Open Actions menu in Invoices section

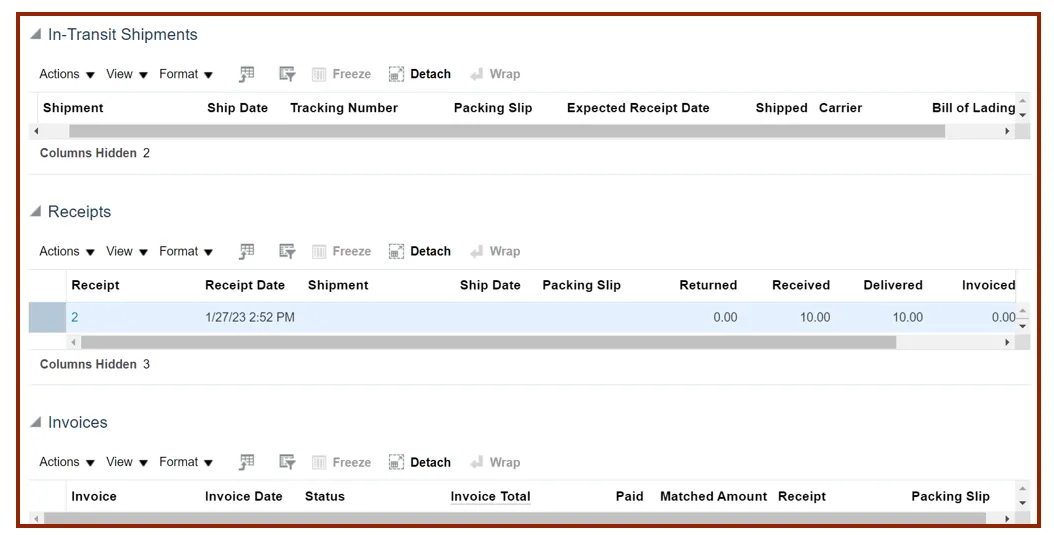pos(67,462)
